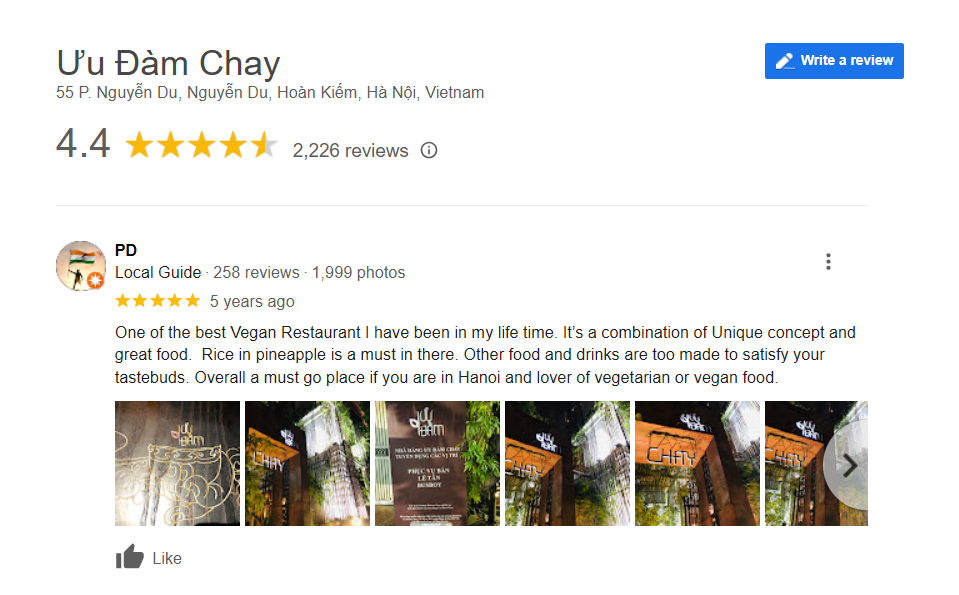Screen dimensions: 959x595
Task: Open PD's profile avatar picture
Action: click(x=81, y=265)
